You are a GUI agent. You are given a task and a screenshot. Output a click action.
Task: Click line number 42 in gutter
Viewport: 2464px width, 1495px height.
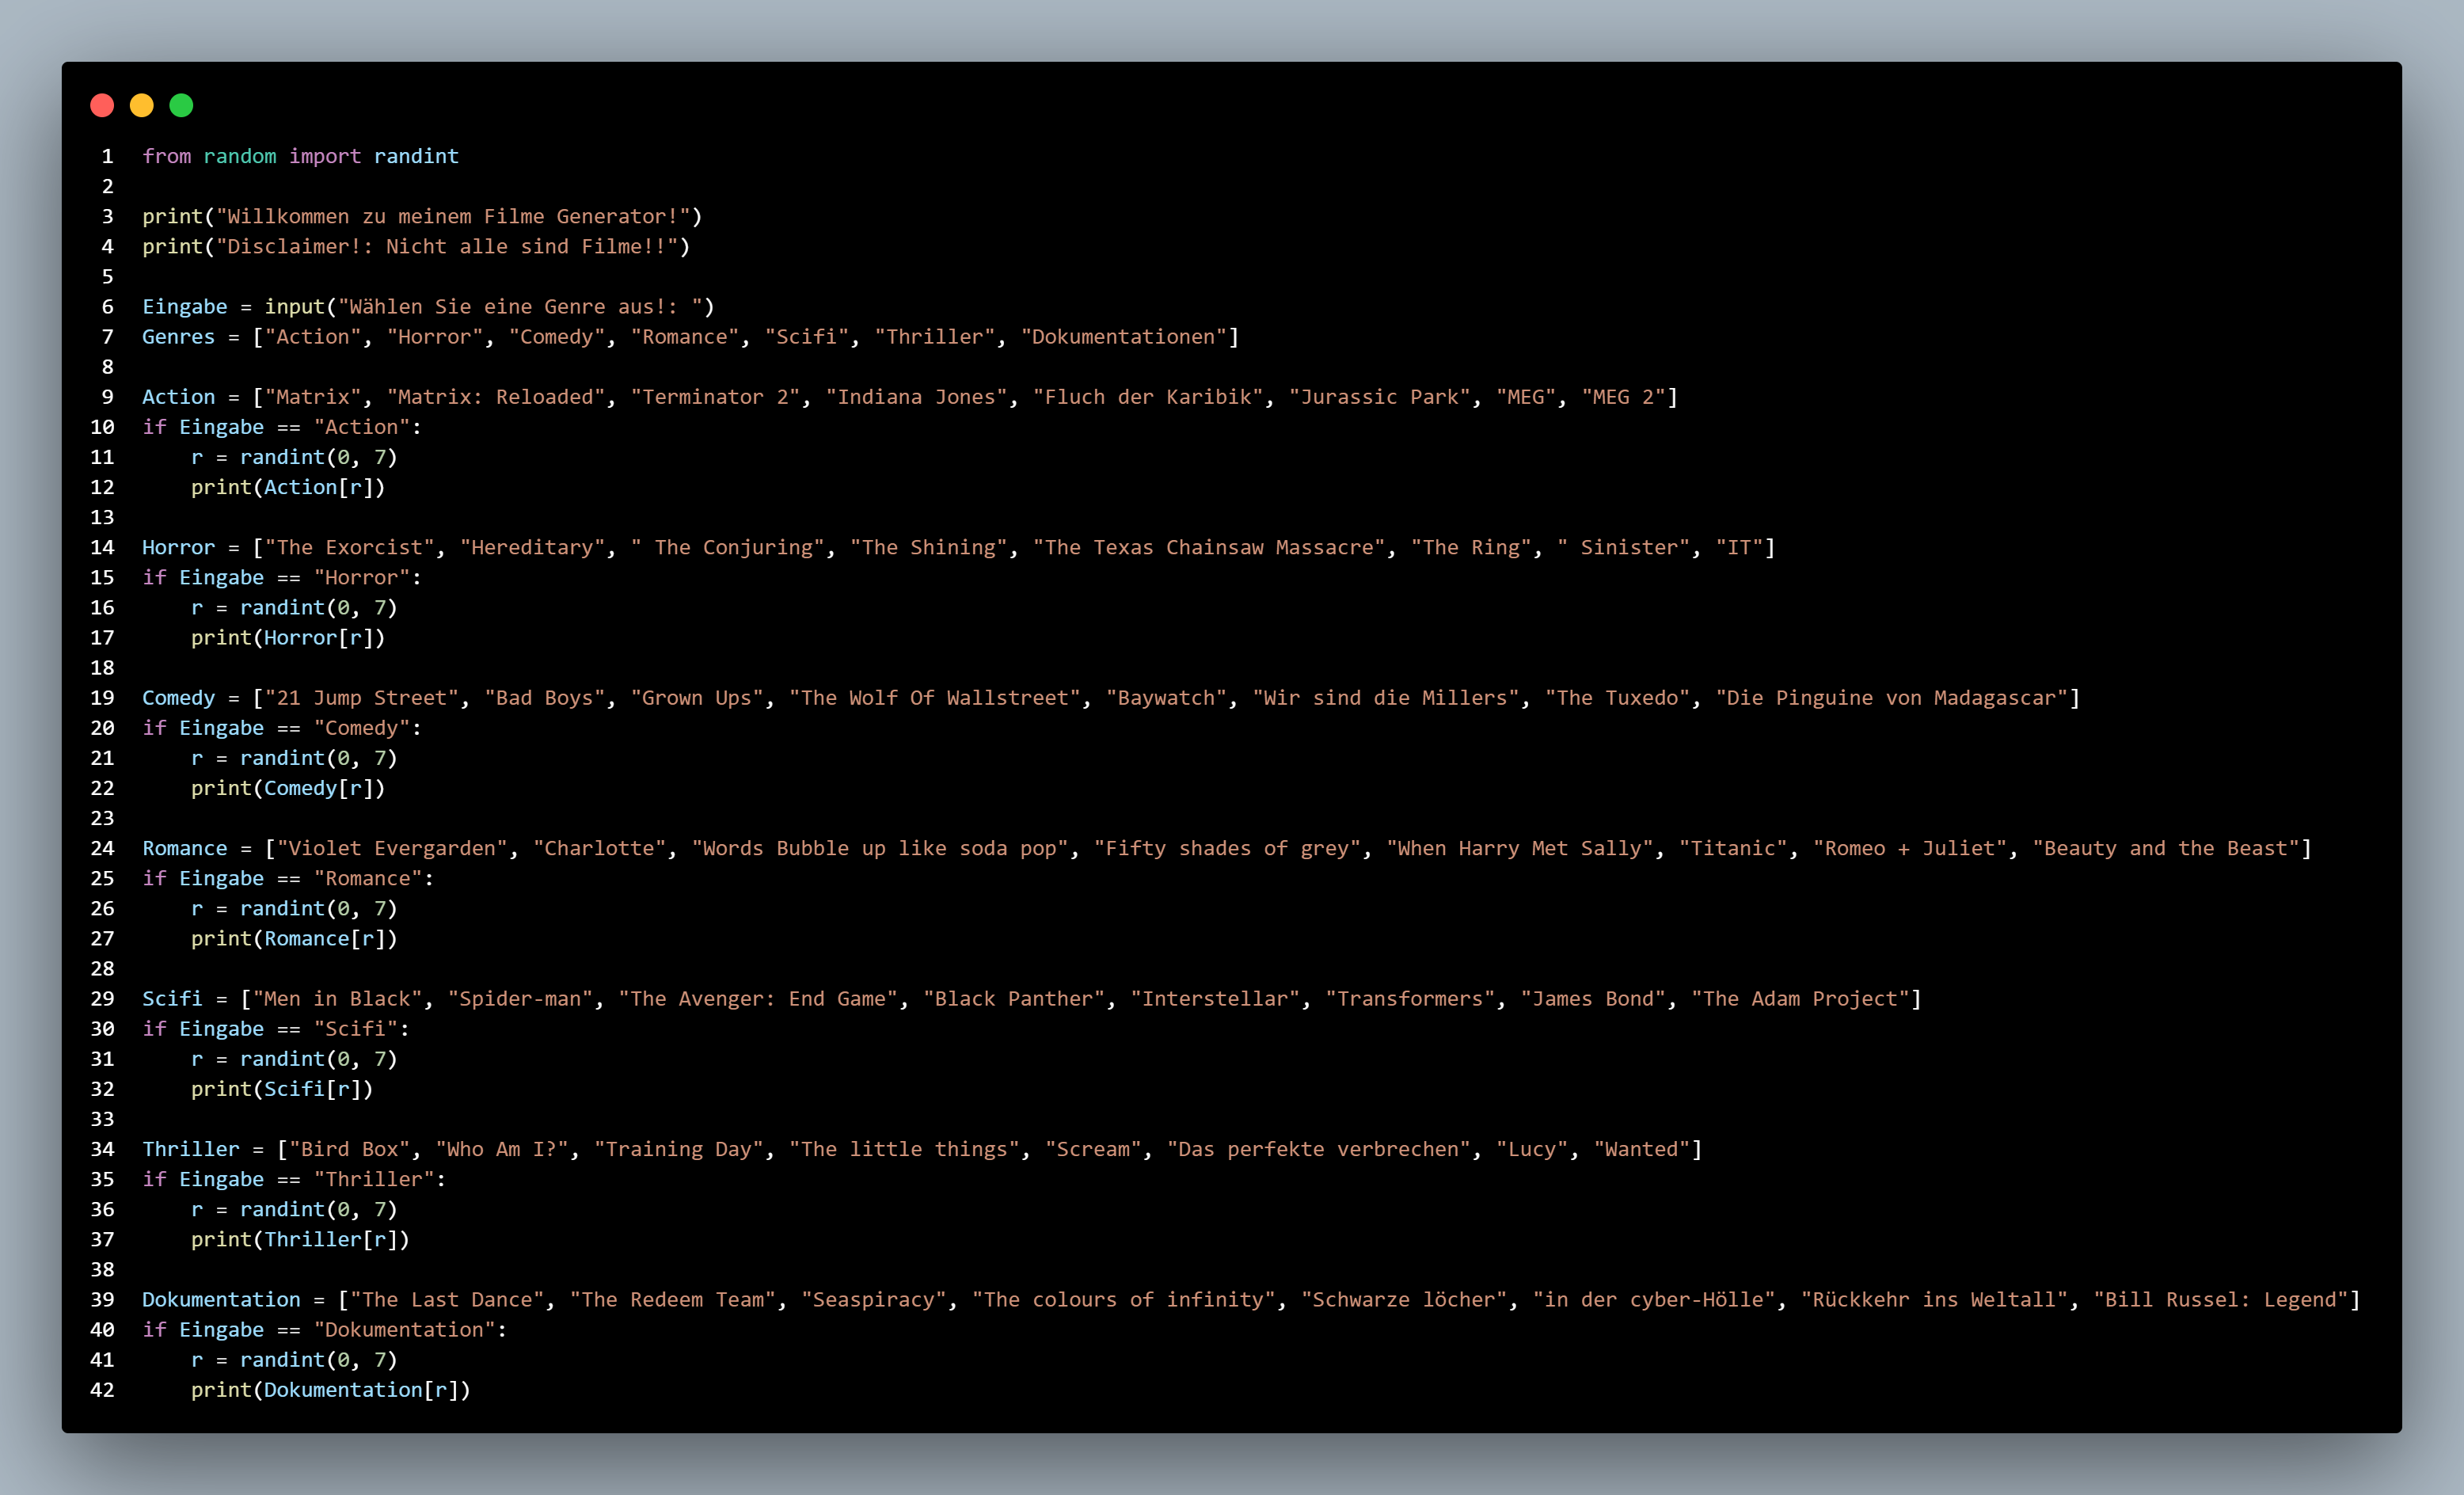102,1390
